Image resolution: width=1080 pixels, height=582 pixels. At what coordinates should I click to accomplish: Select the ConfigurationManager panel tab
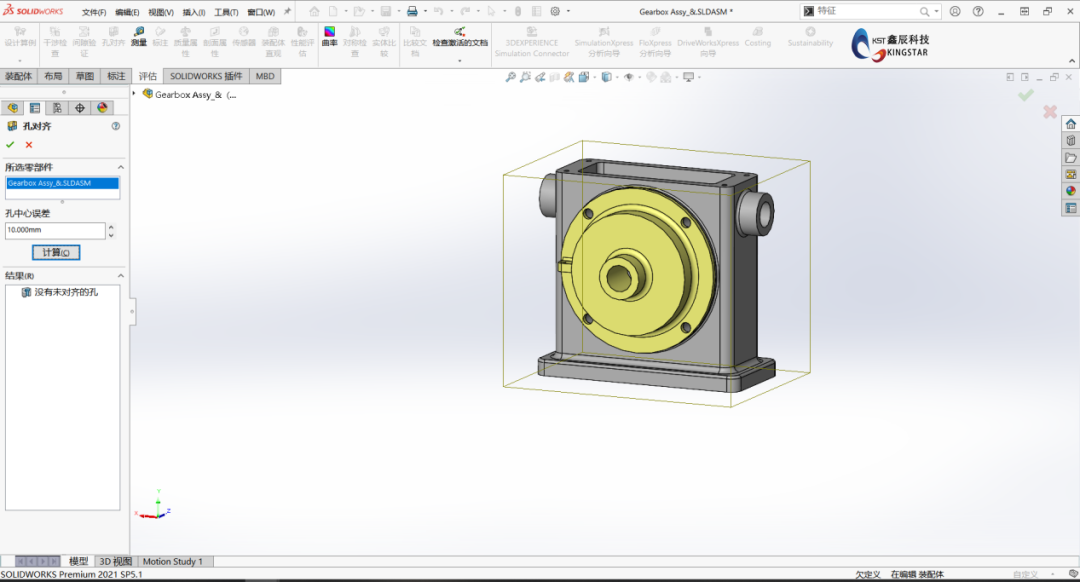coord(56,107)
